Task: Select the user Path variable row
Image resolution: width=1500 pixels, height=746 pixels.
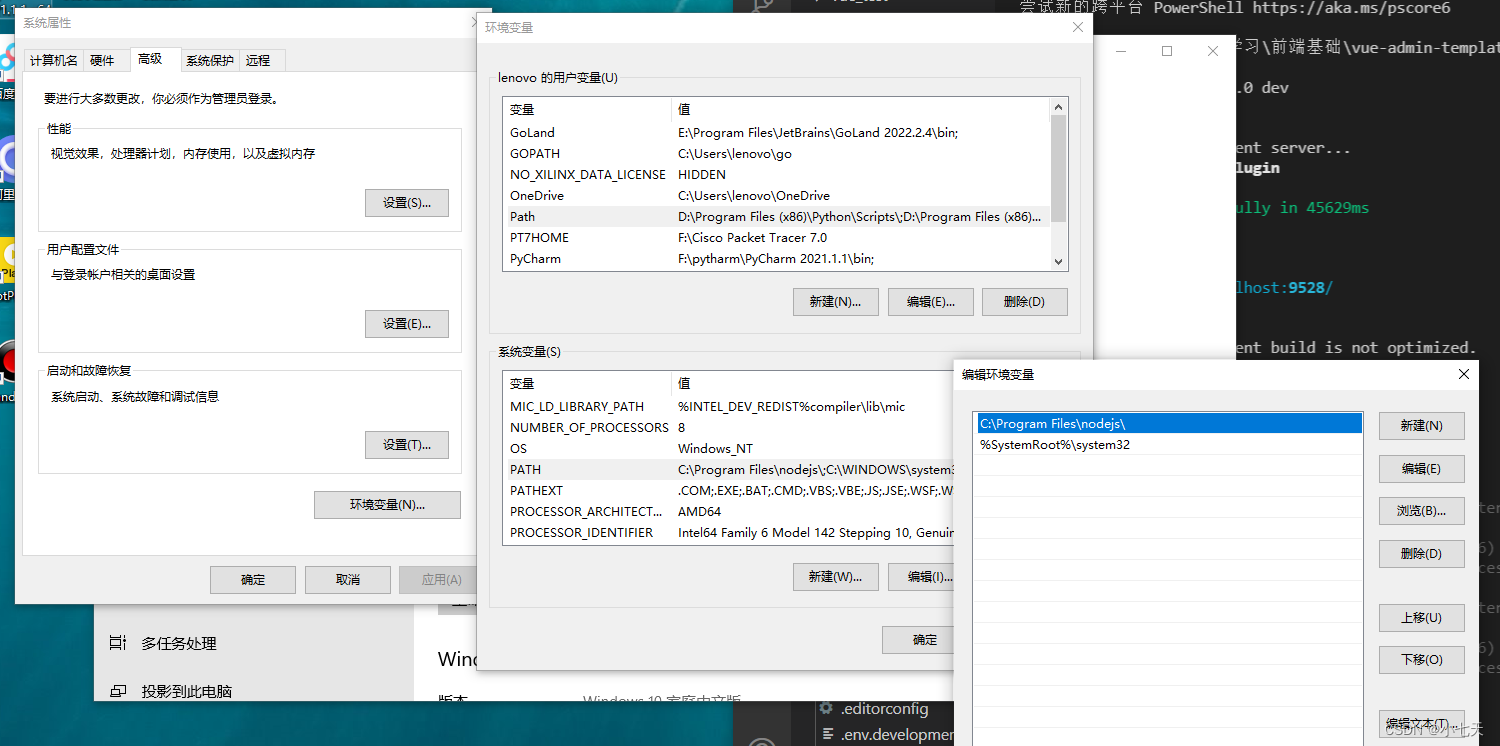Action: pyautogui.click(x=778, y=216)
